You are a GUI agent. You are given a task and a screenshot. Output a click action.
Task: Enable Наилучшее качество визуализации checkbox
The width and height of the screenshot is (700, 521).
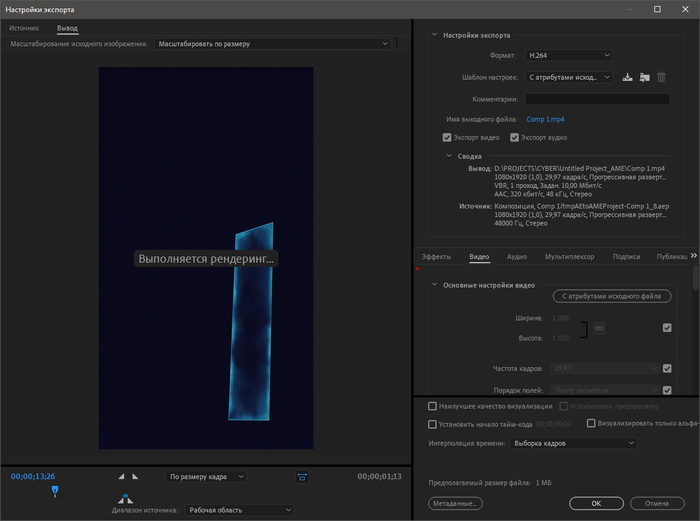tap(432, 407)
